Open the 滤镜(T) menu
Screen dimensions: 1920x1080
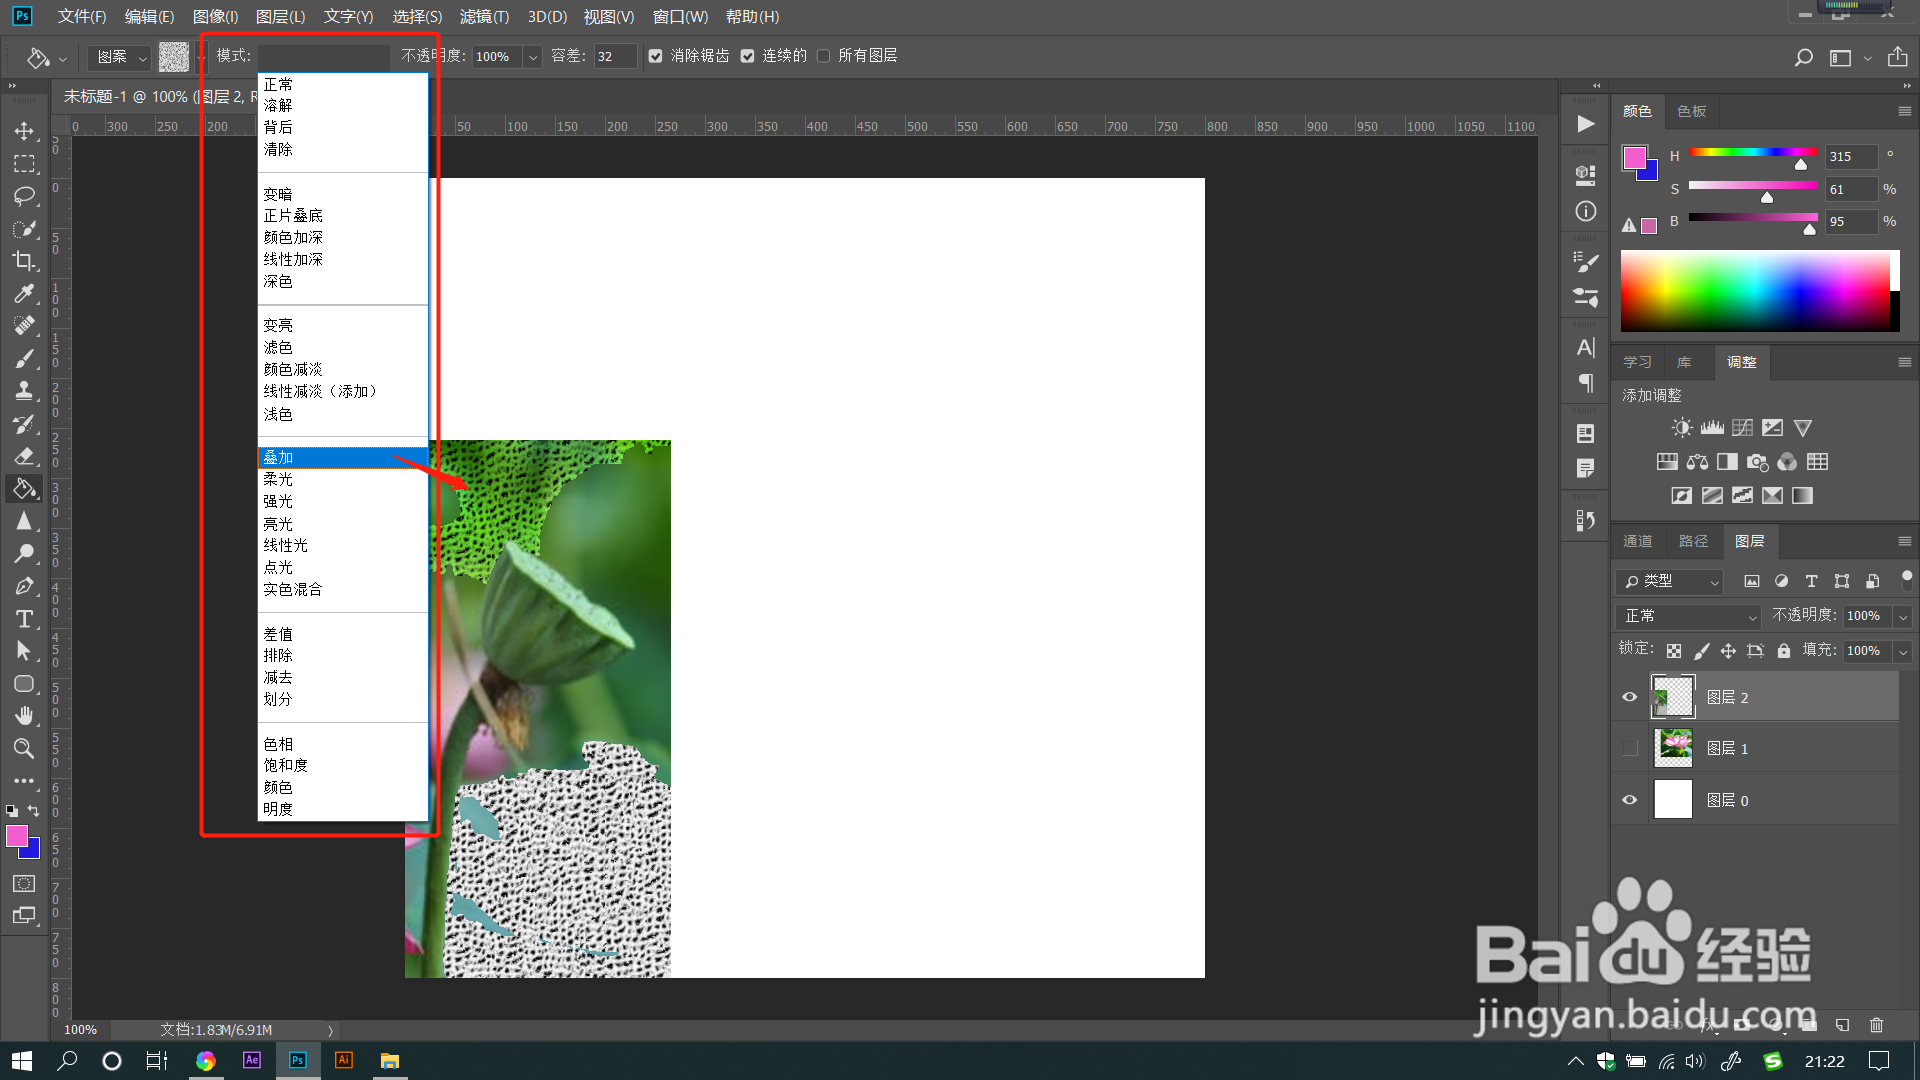click(x=484, y=17)
